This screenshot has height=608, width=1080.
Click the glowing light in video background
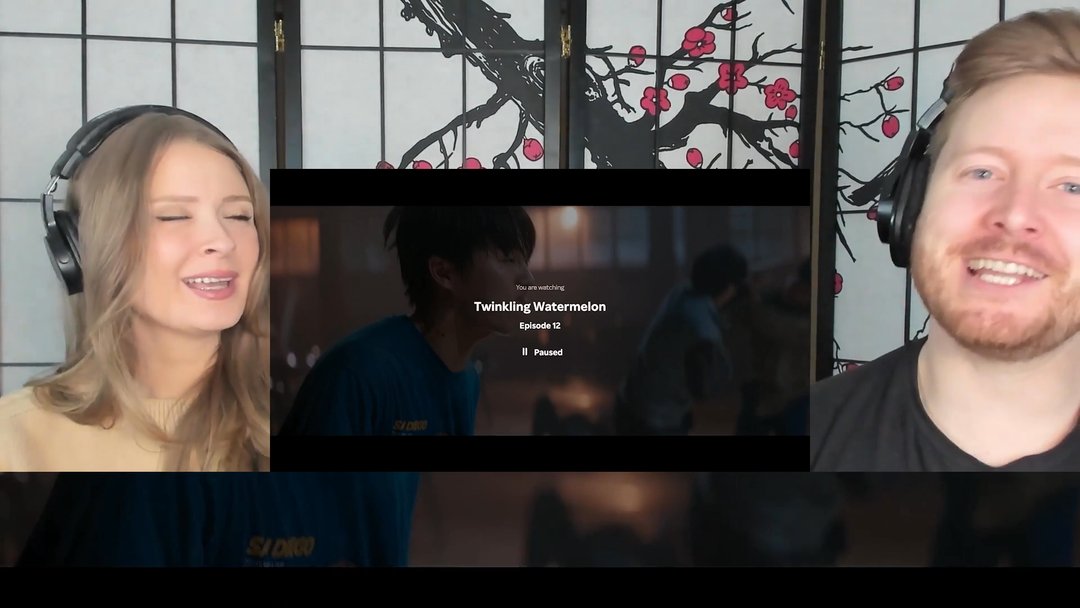[x=569, y=217]
